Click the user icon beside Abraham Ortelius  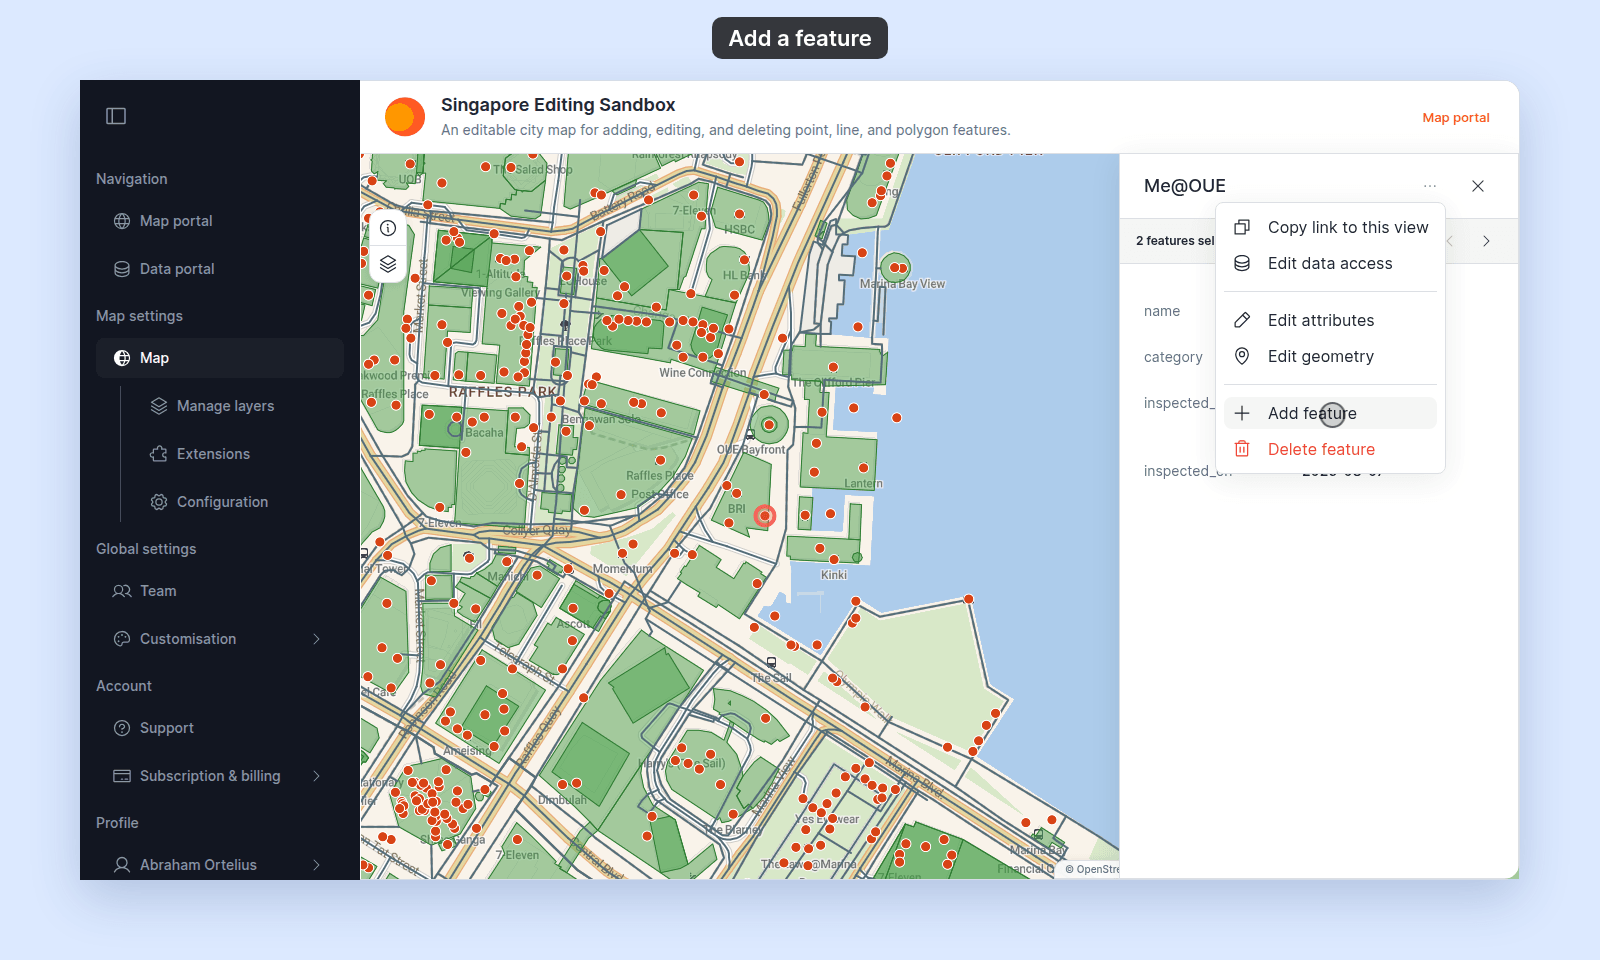(x=122, y=865)
